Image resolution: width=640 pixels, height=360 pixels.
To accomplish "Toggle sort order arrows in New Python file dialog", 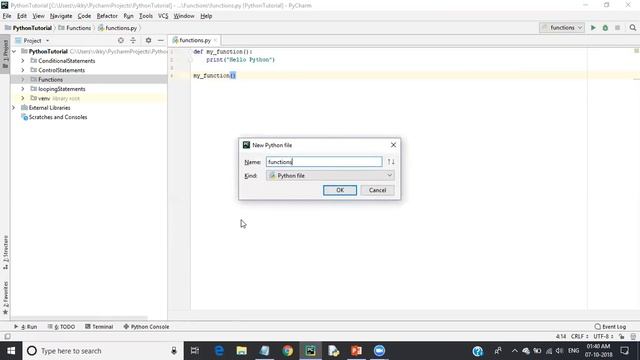I will [391, 162].
